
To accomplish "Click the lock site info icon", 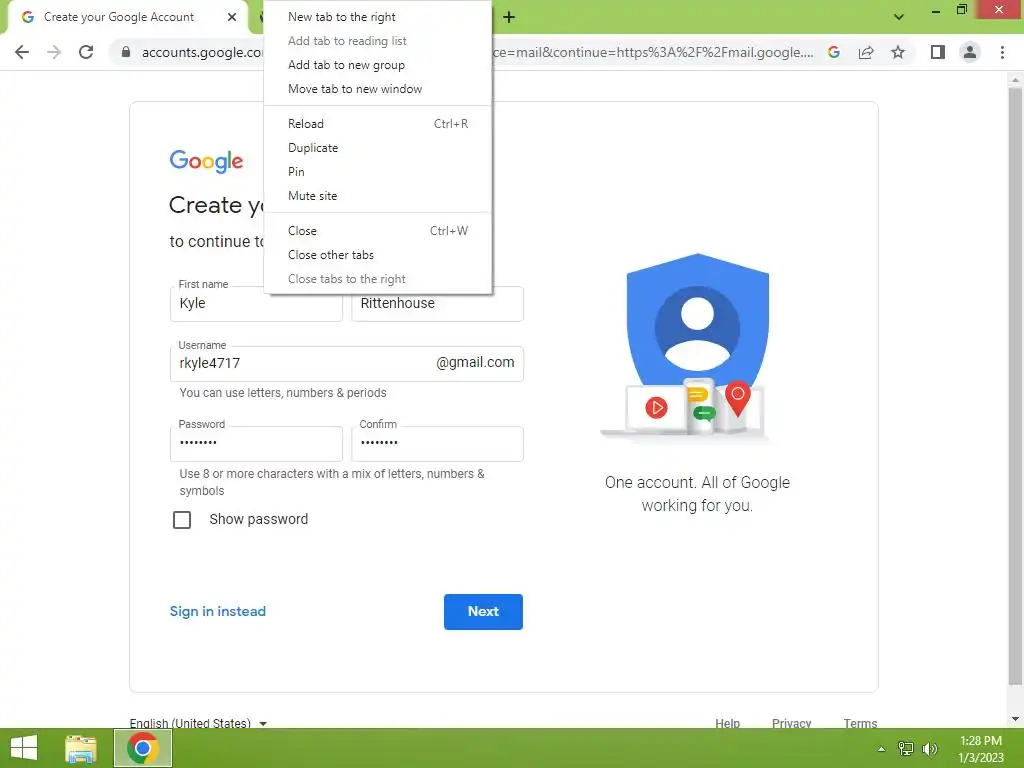I will 125,52.
